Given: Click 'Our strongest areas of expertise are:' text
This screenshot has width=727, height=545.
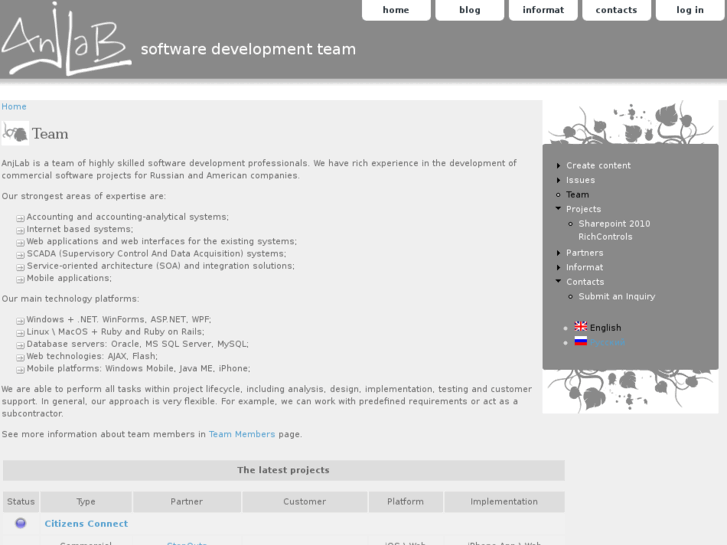Looking at the screenshot, I should tap(83, 196).
